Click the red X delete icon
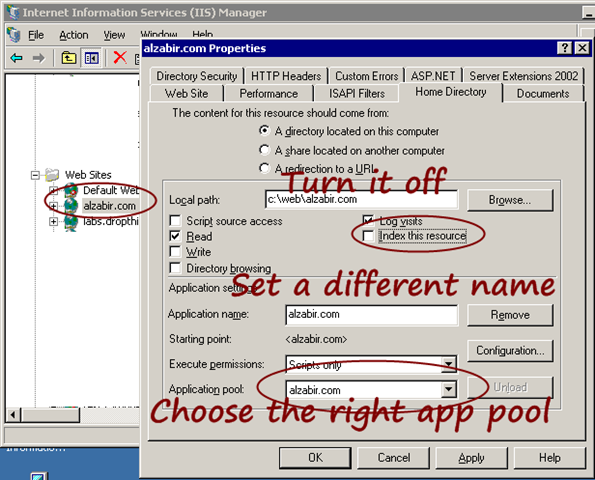 [x=120, y=58]
